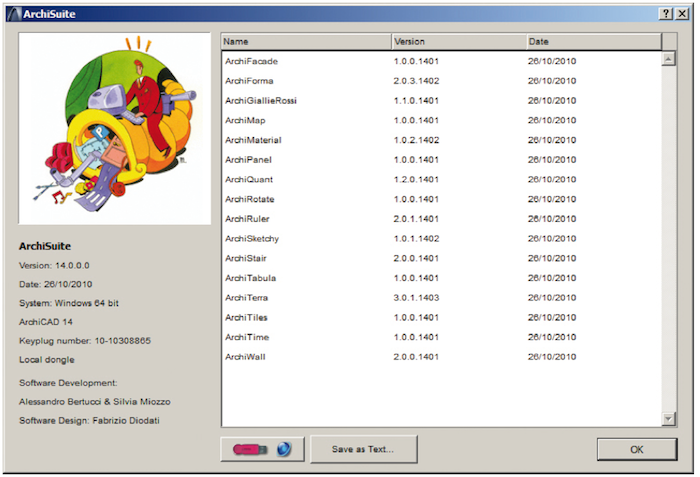The height and width of the screenshot is (477, 700).
Task: Click the date in the ArchiWall row
Action: click(552, 356)
